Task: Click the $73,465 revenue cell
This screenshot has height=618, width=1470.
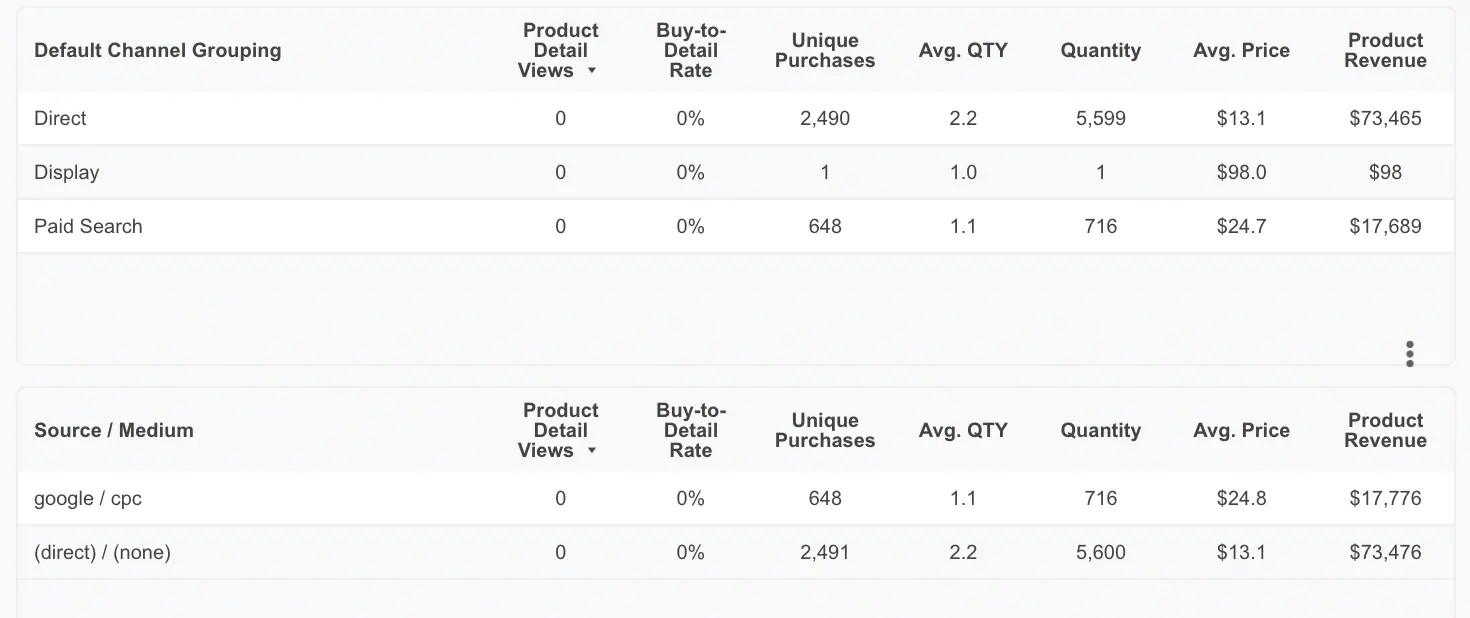Action: 1385,119
